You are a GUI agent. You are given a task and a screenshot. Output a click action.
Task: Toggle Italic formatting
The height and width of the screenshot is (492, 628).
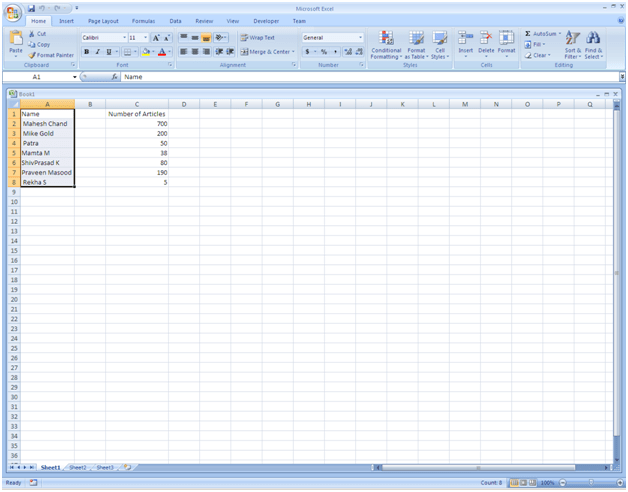[98, 52]
